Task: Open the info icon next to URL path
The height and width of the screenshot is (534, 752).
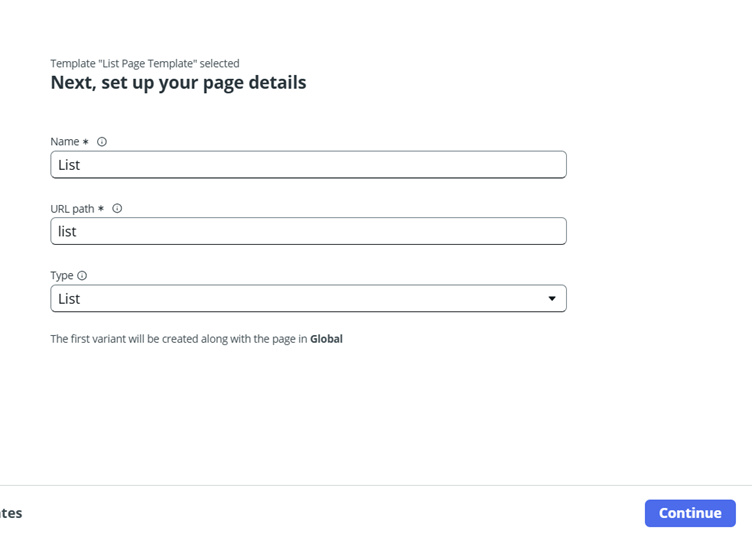Action: tap(117, 208)
